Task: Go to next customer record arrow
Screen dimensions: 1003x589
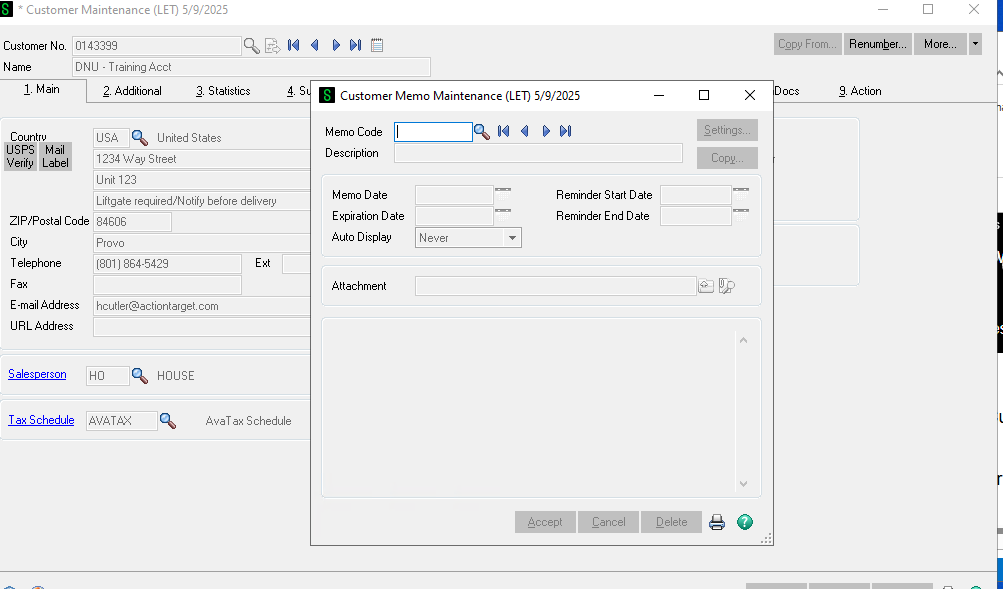Action: [336, 45]
